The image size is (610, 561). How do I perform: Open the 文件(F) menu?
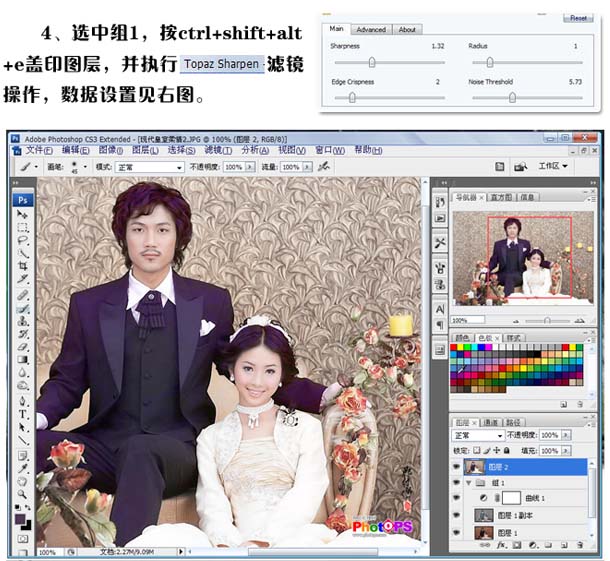point(39,150)
